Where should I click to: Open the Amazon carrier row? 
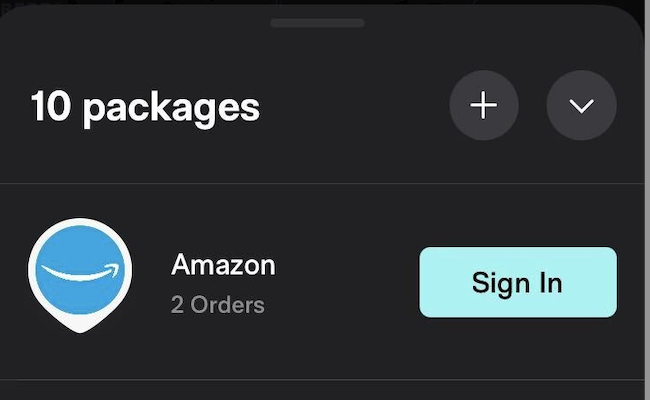tap(323, 281)
